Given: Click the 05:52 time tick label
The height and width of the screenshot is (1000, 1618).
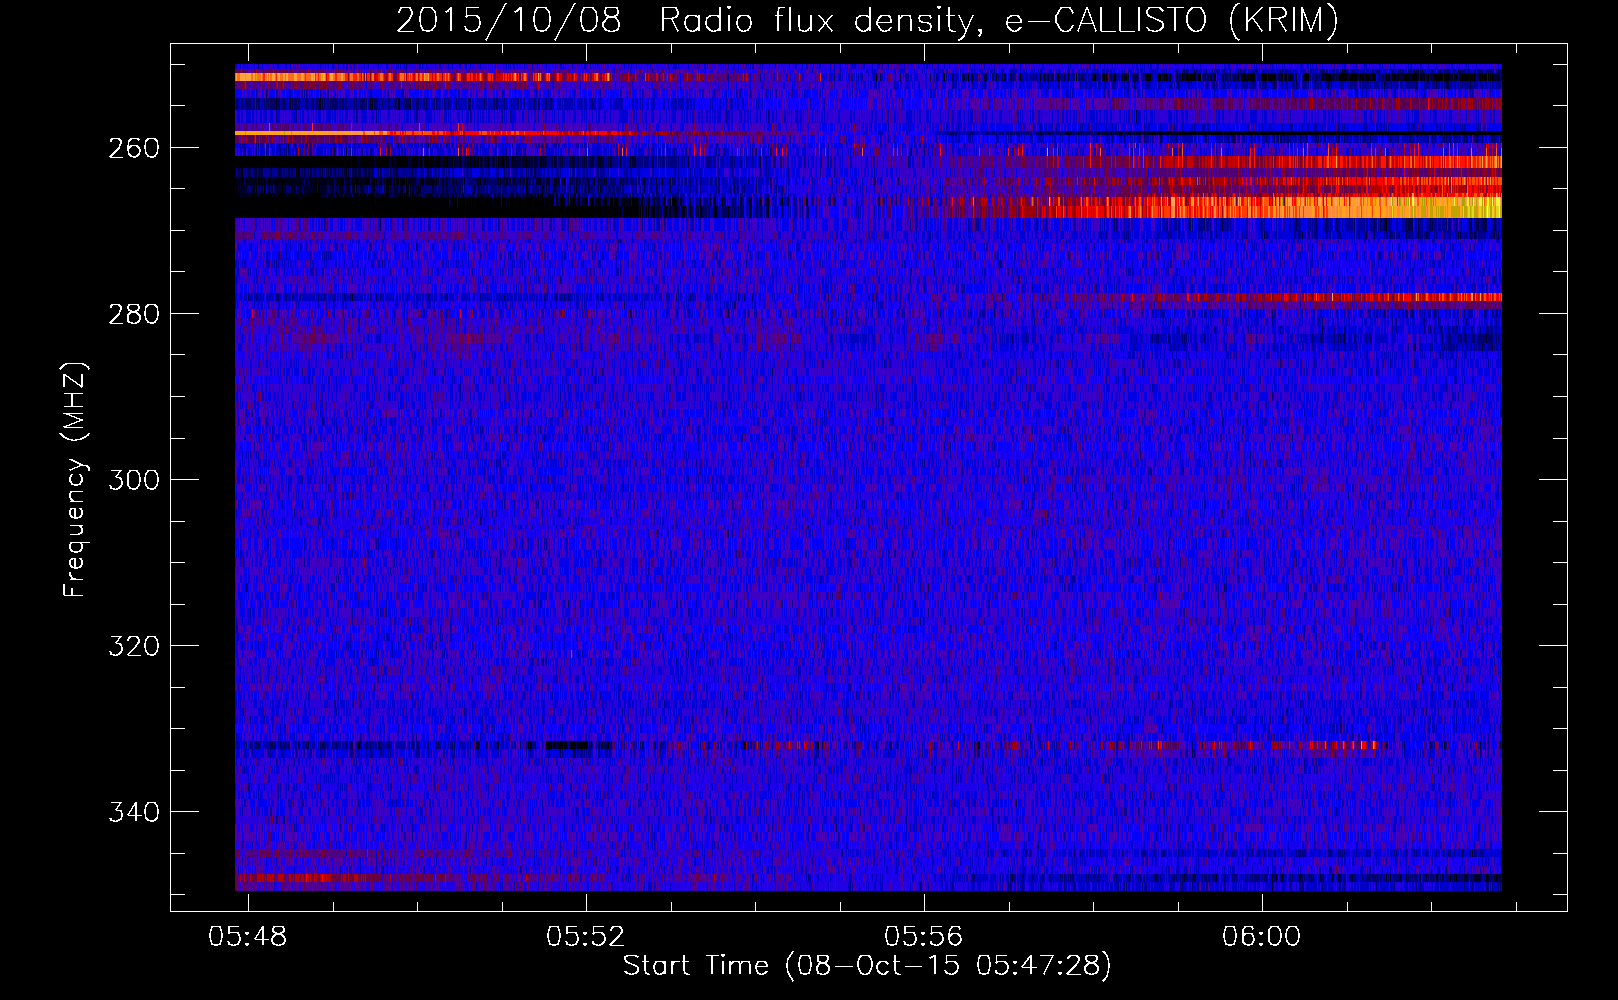Looking at the screenshot, I should tap(585, 936).
